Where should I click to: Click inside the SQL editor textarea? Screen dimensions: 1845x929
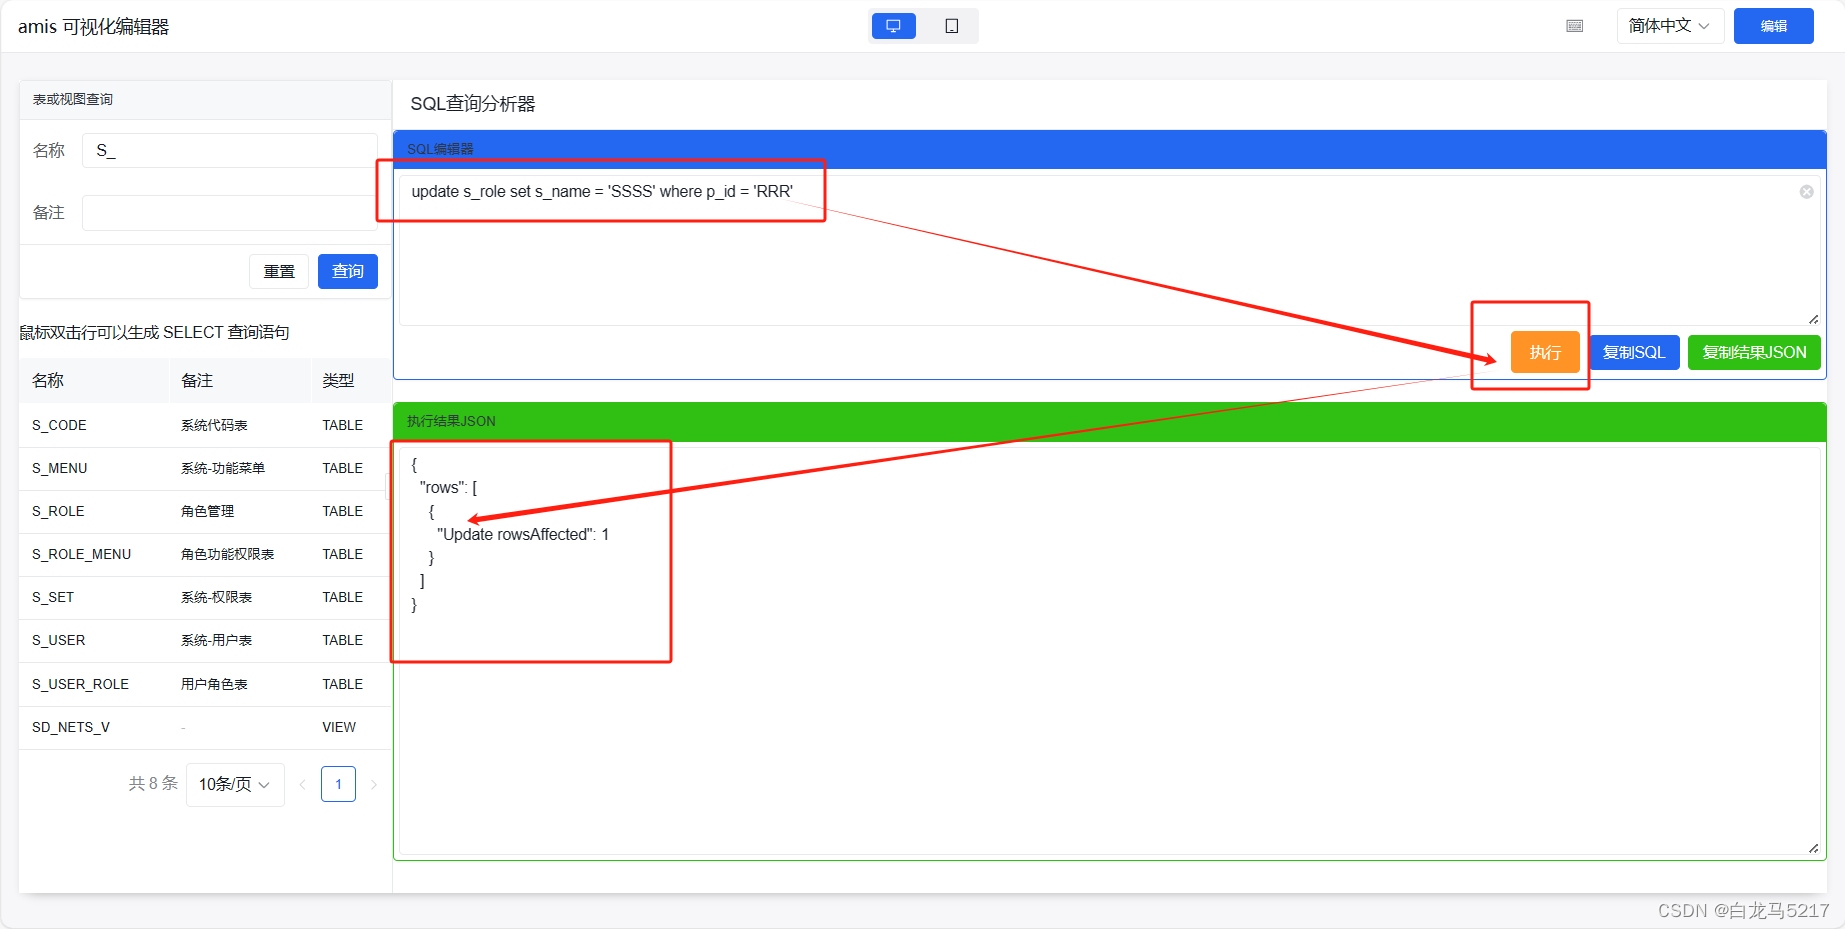[1109, 250]
